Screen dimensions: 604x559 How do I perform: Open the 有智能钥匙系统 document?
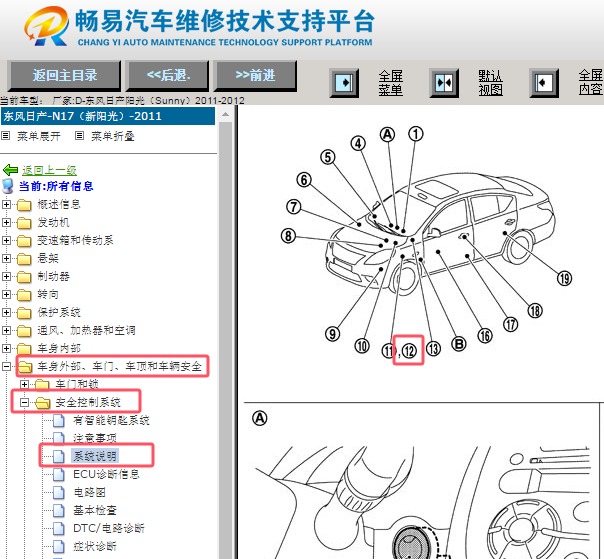pos(111,420)
